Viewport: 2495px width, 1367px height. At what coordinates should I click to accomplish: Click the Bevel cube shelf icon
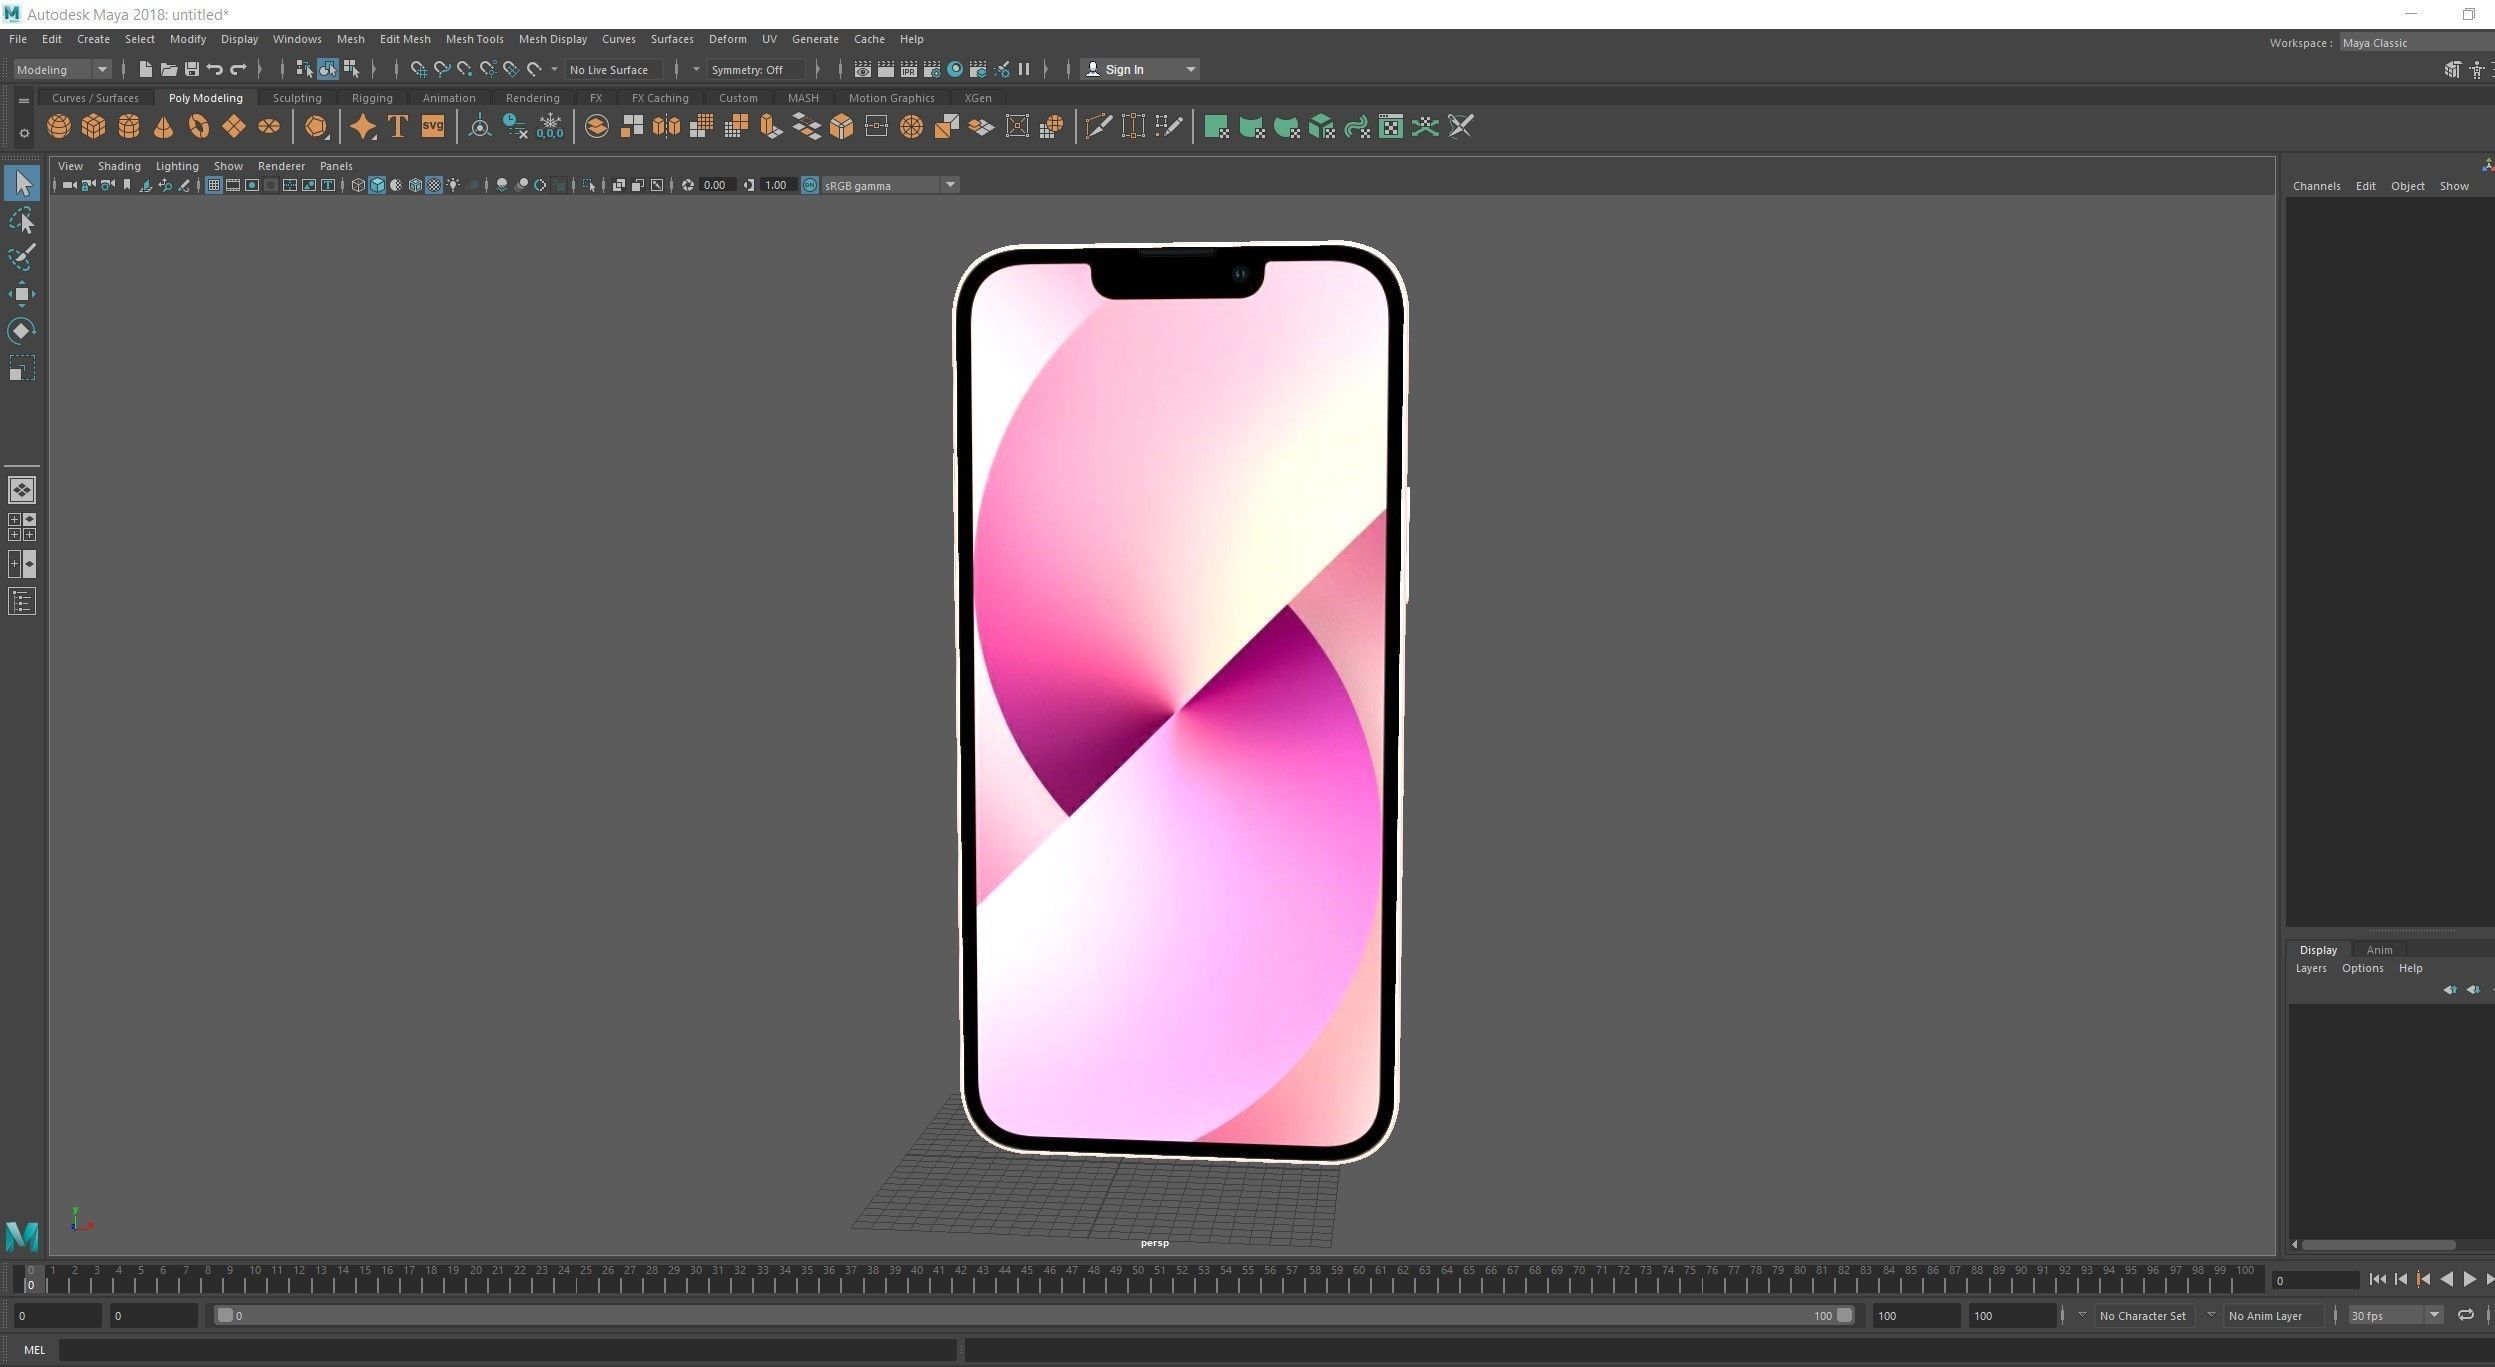pyautogui.click(x=842, y=127)
